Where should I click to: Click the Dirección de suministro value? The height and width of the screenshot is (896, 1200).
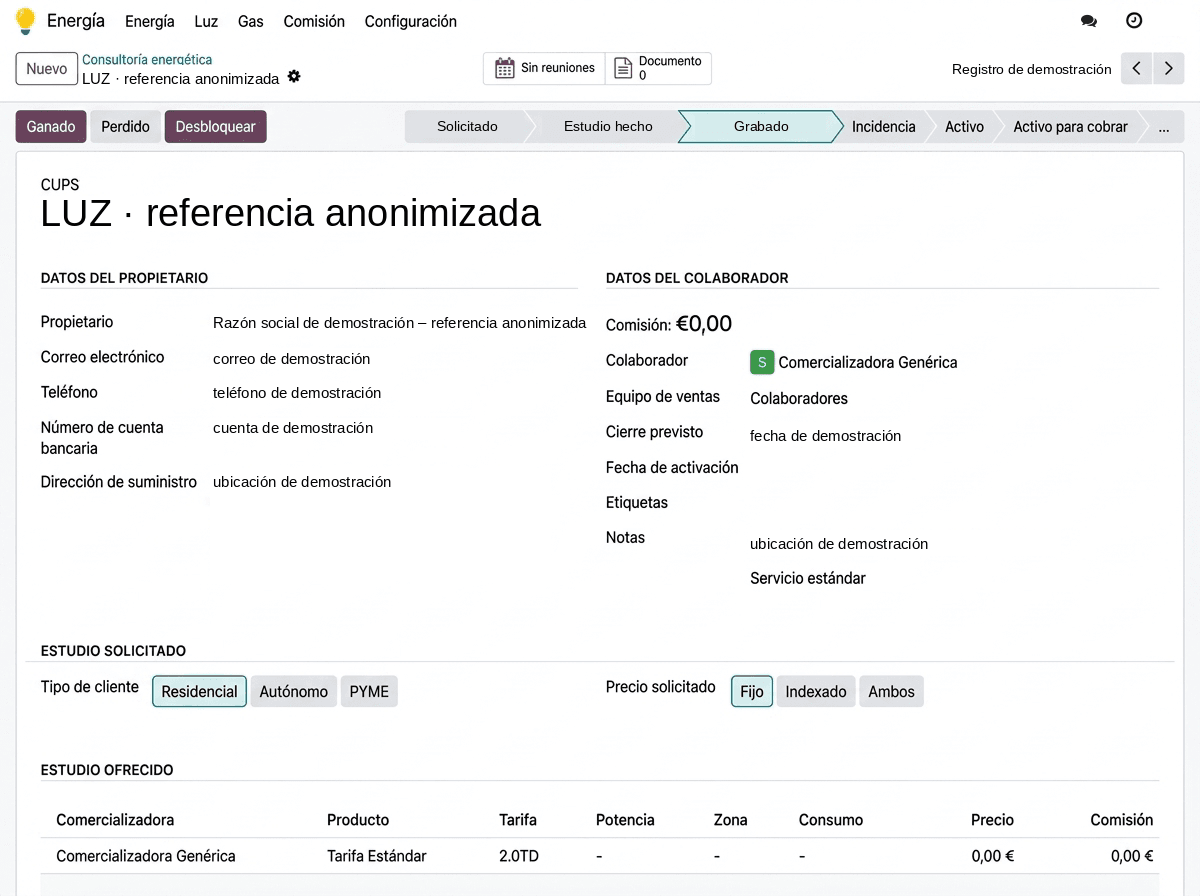click(x=302, y=482)
